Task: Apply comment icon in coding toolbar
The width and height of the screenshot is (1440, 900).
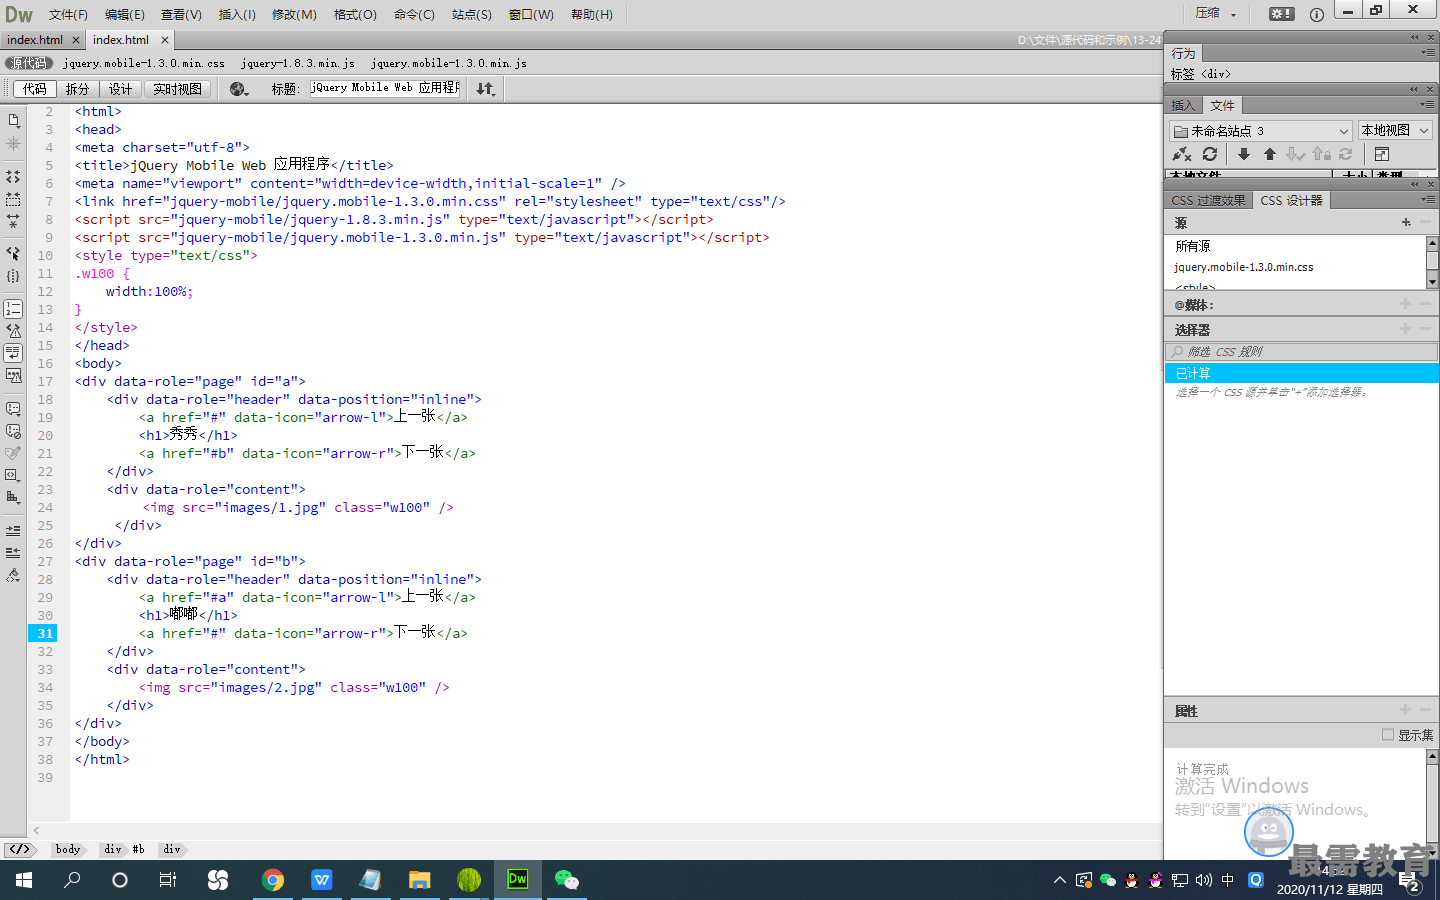Action: click(x=13, y=409)
